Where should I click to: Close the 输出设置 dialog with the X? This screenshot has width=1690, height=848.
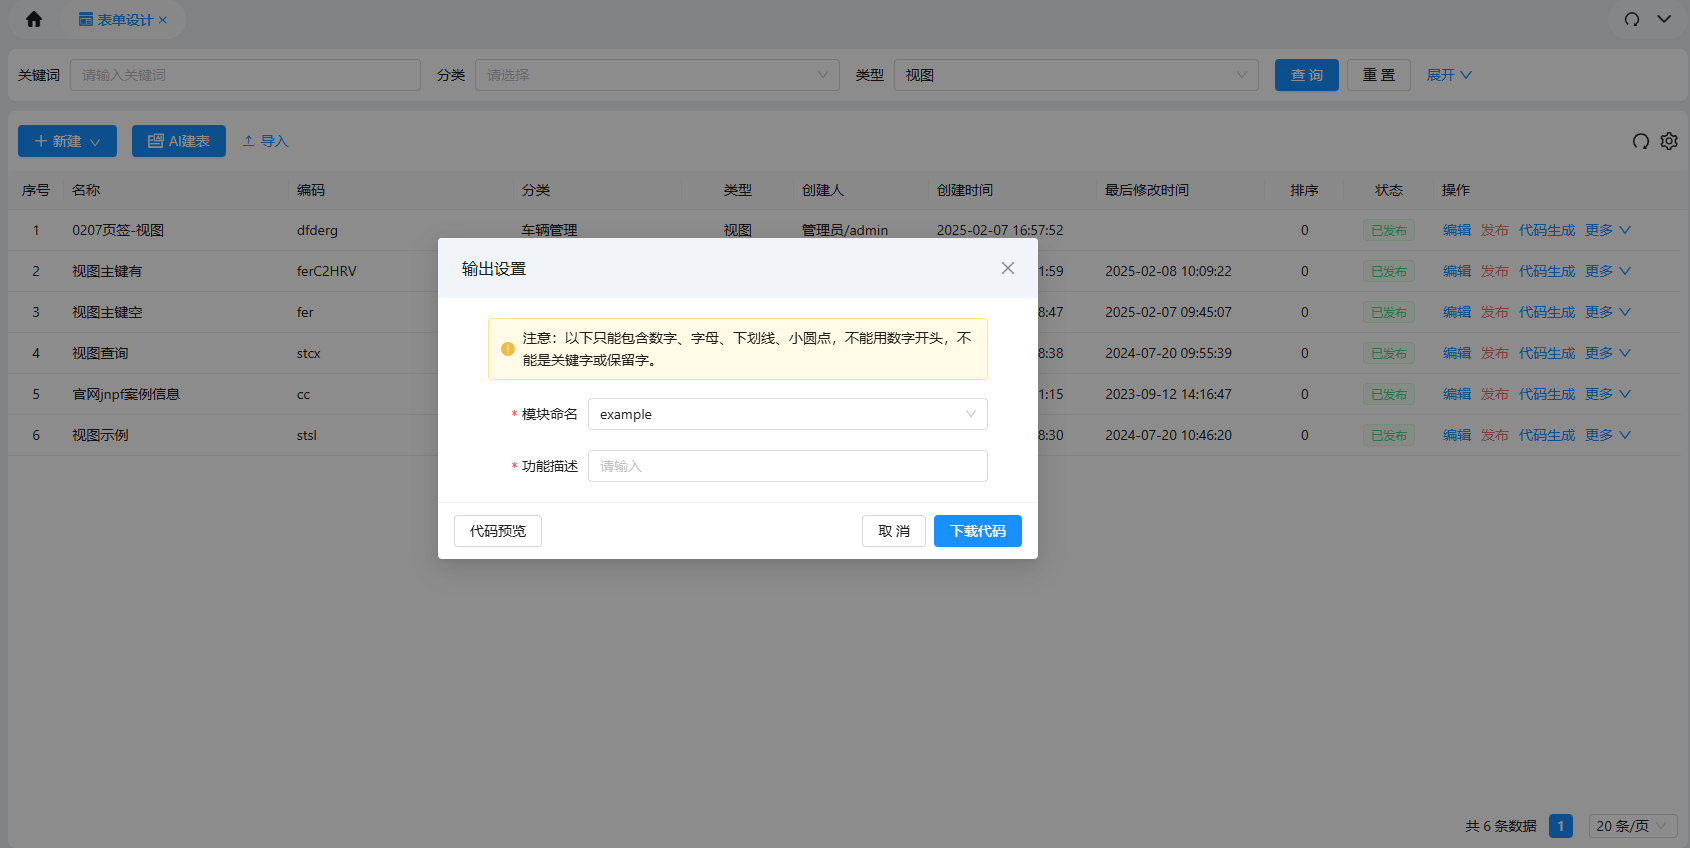(1007, 268)
